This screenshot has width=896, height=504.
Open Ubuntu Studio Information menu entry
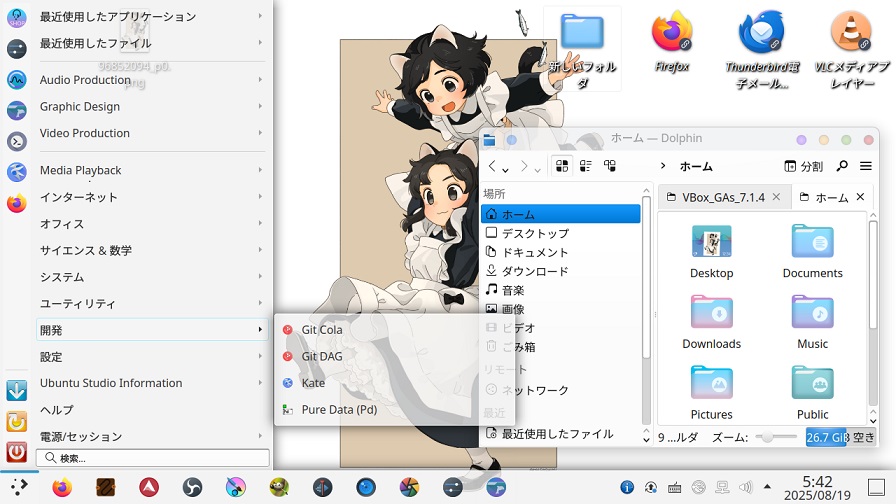(151, 383)
